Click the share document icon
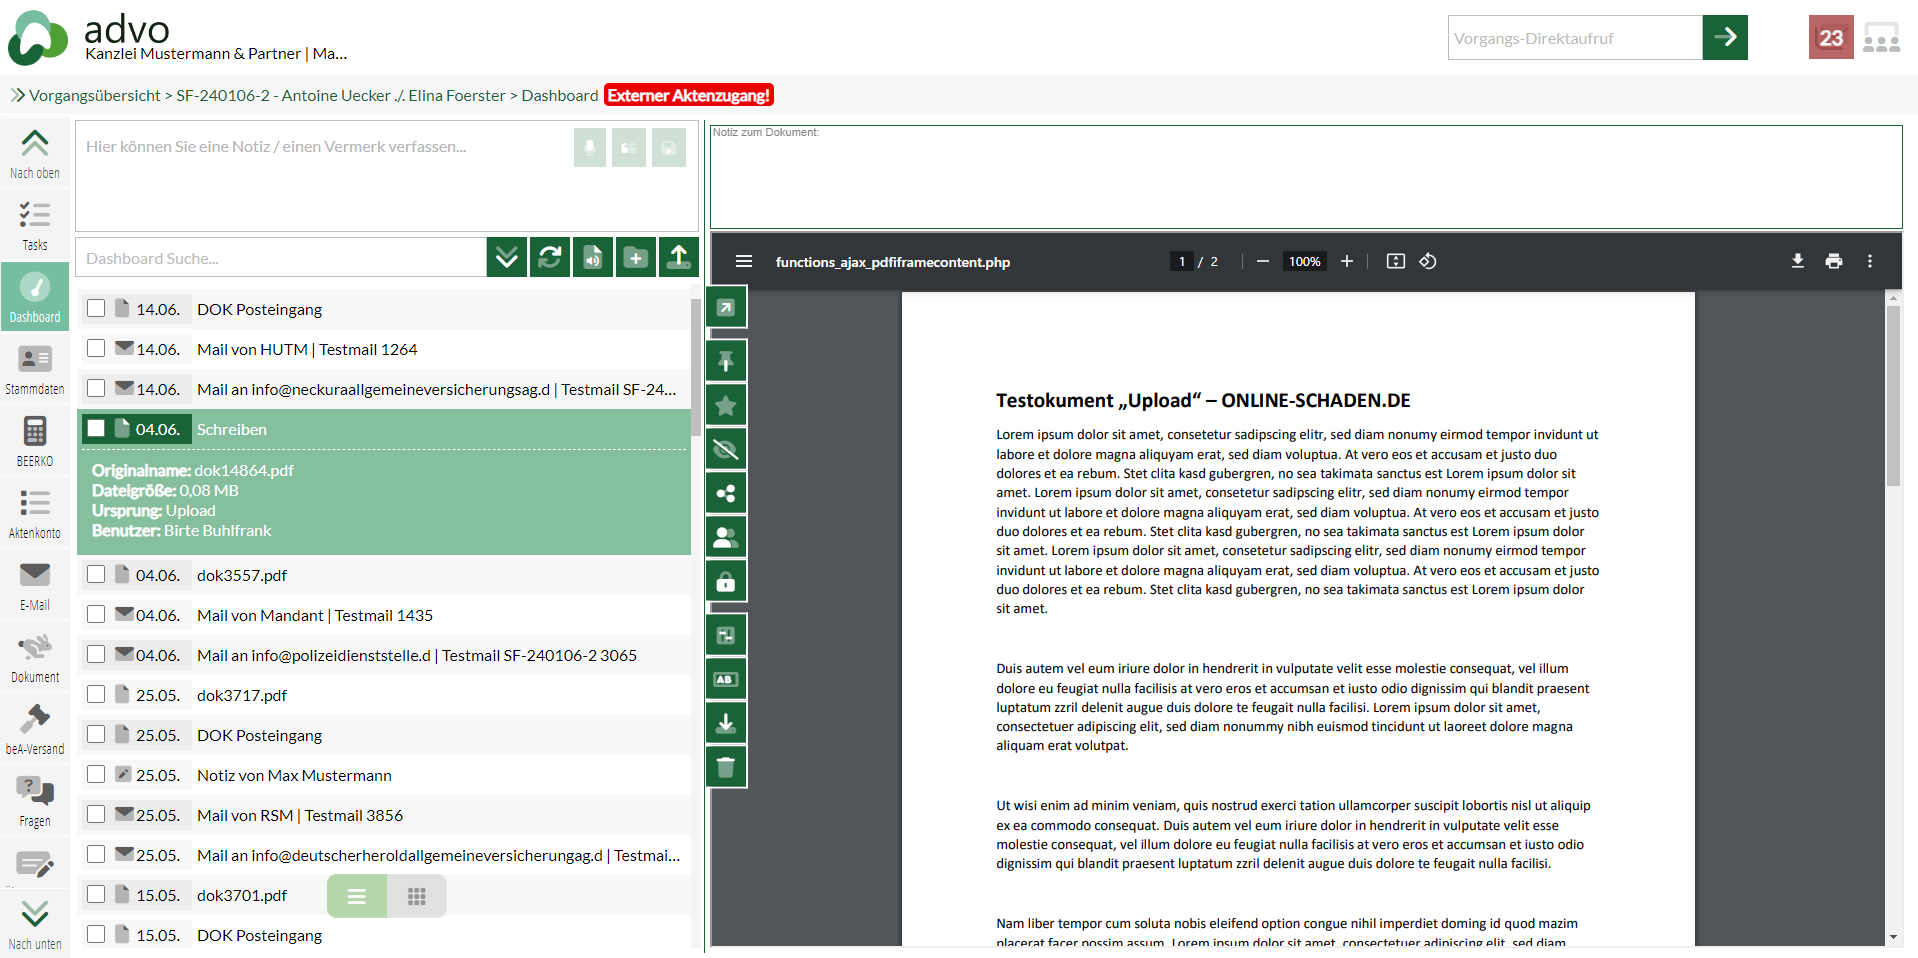Viewport: 1918px width, 958px height. tap(726, 493)
